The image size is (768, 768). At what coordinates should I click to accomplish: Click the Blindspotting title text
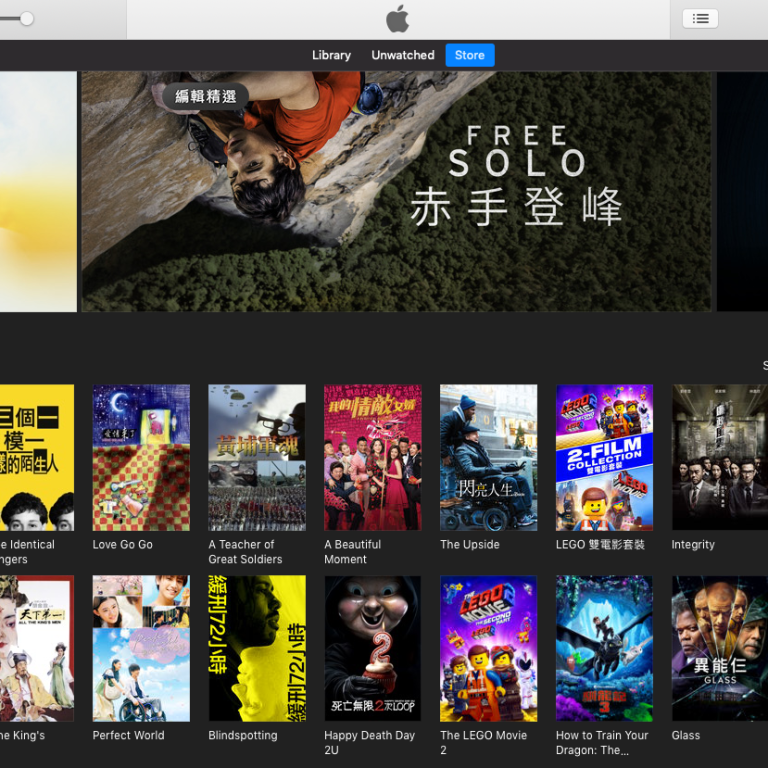(x=243, y=735)
